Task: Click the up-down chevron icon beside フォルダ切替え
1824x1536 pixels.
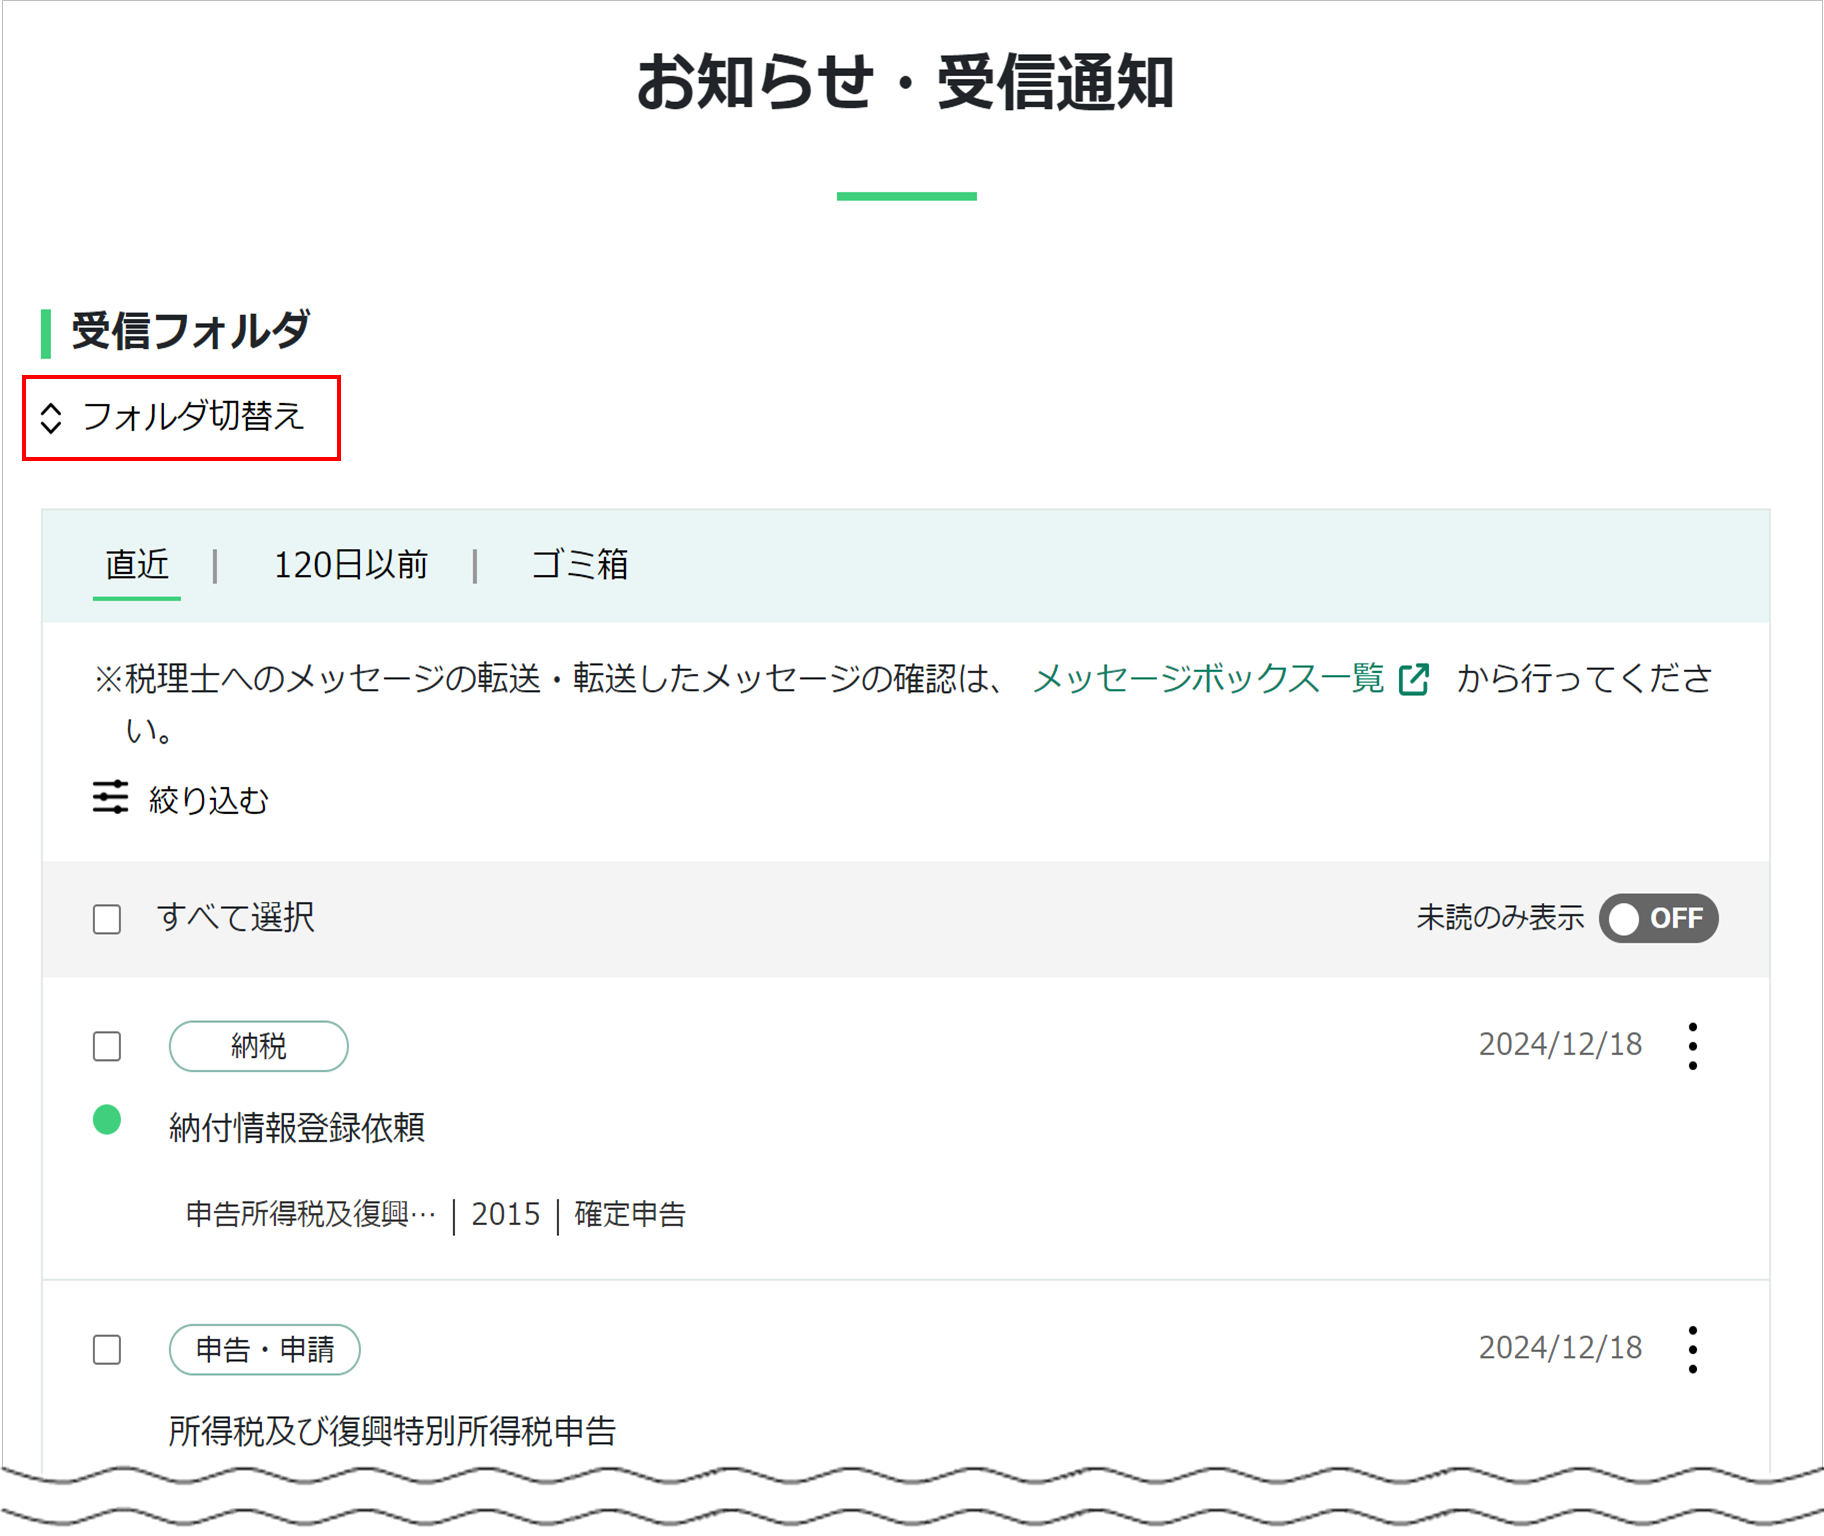Action: coord(51,418)
